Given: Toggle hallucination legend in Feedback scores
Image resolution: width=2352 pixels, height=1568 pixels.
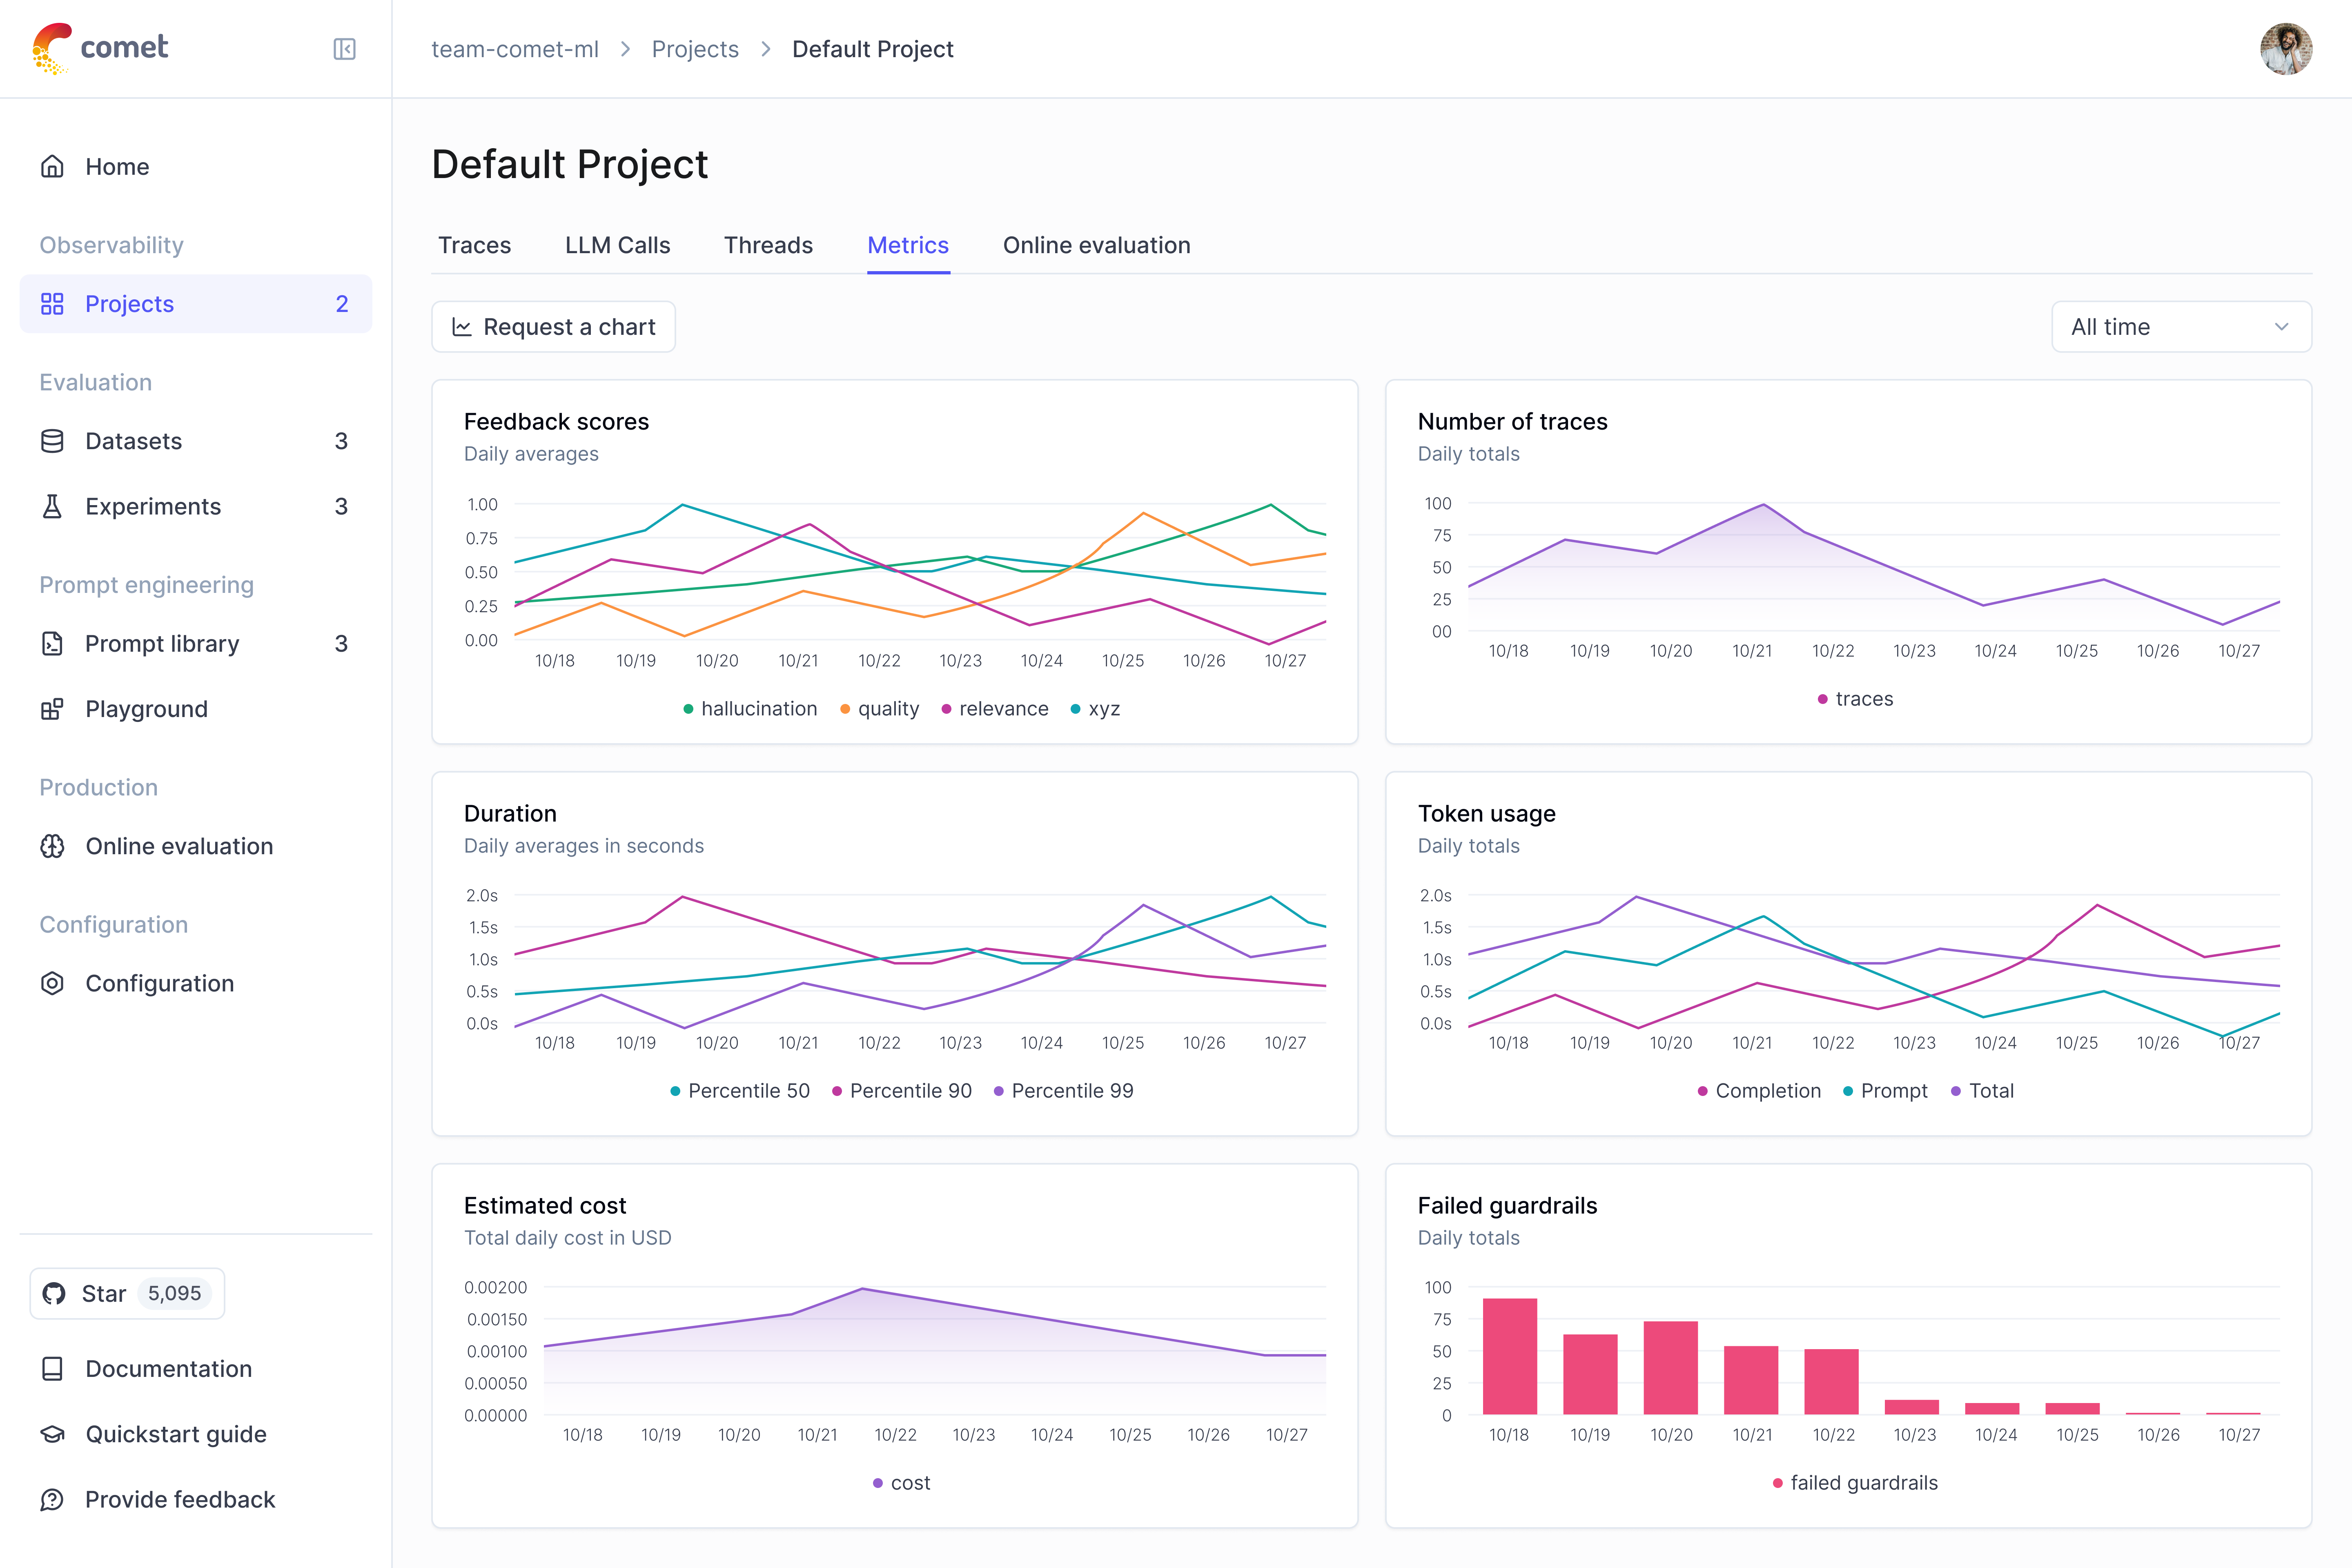Looking at the screenshot, I should [750, 708].
